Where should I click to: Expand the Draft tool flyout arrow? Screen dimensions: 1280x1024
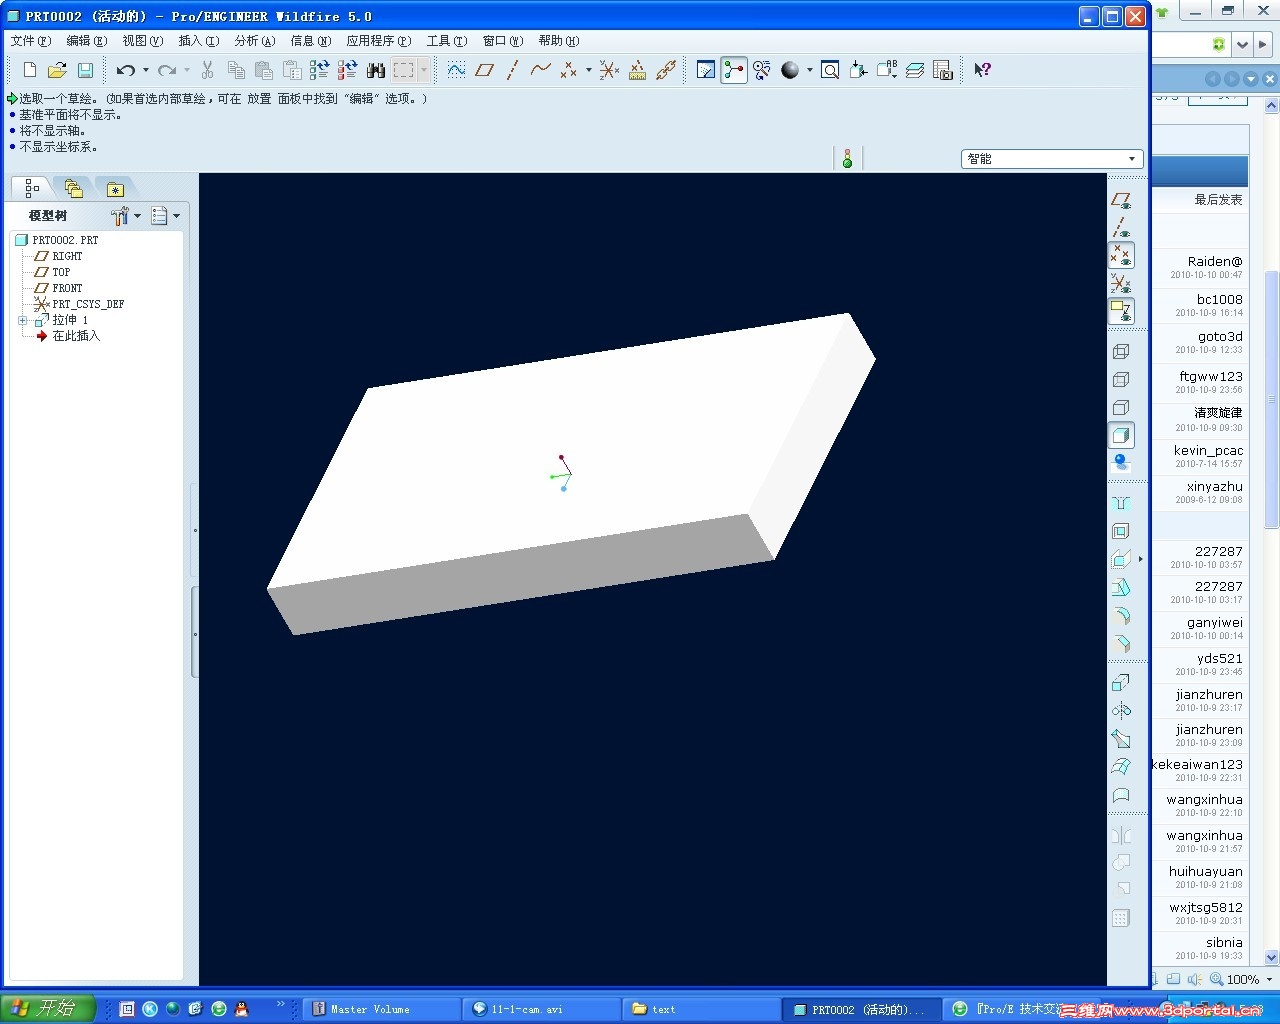pos(1141,559)
